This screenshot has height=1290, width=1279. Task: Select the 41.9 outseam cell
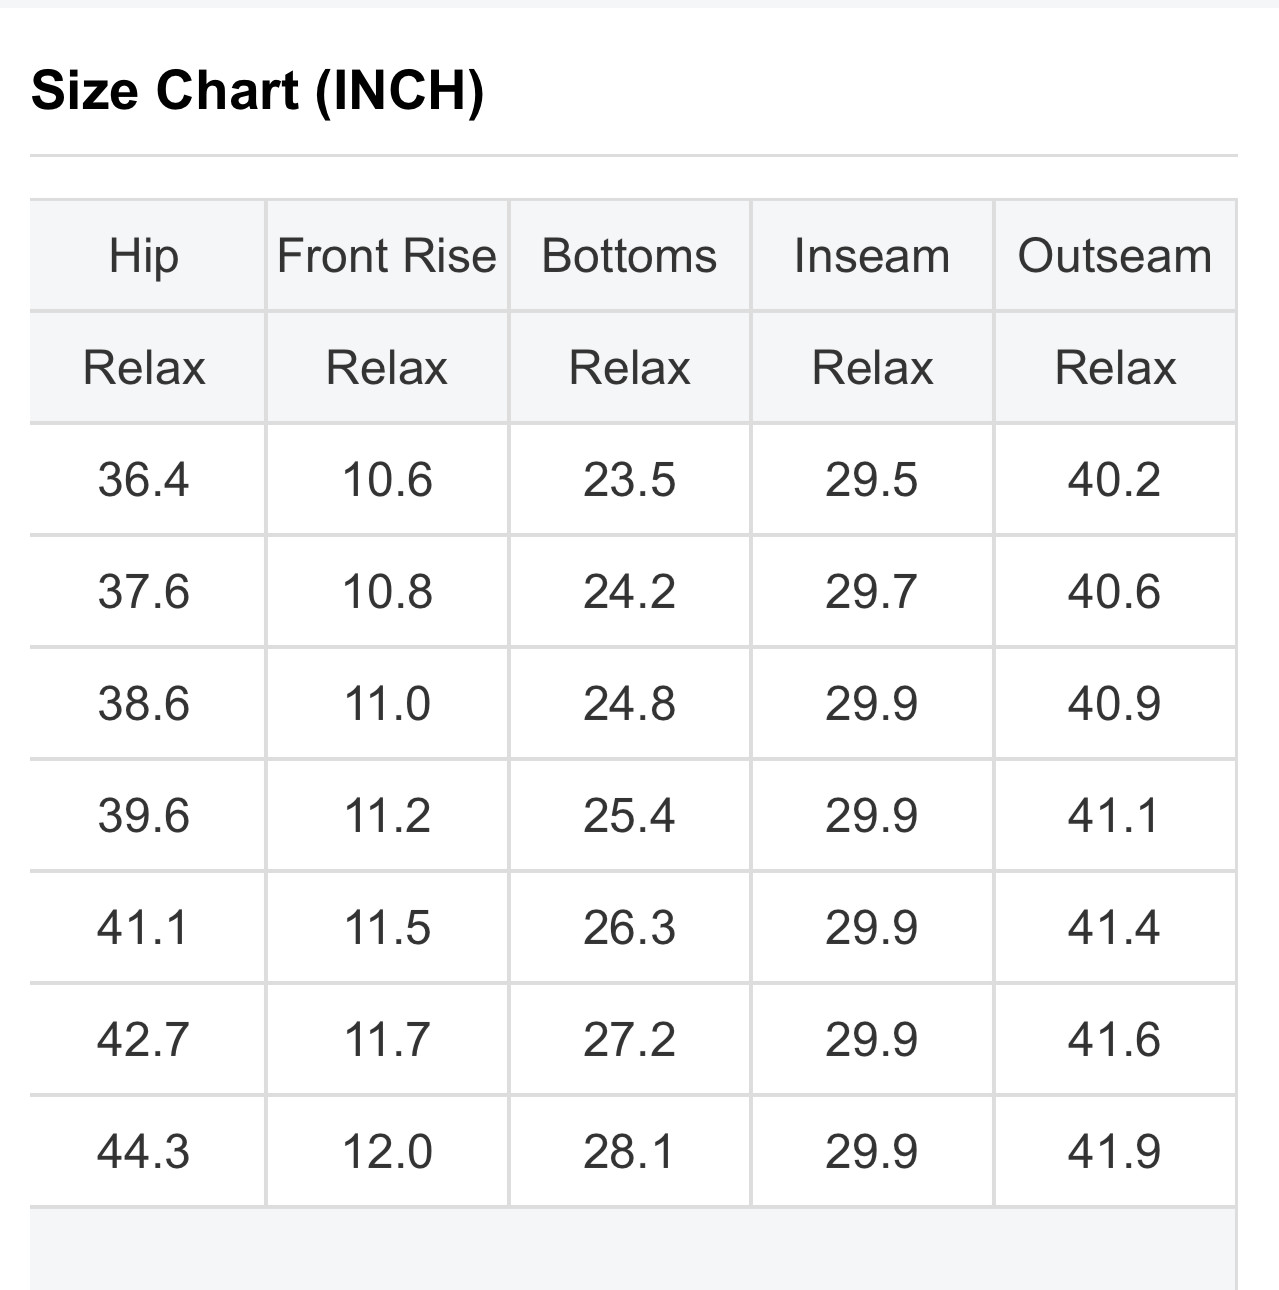[1114, 1152]
